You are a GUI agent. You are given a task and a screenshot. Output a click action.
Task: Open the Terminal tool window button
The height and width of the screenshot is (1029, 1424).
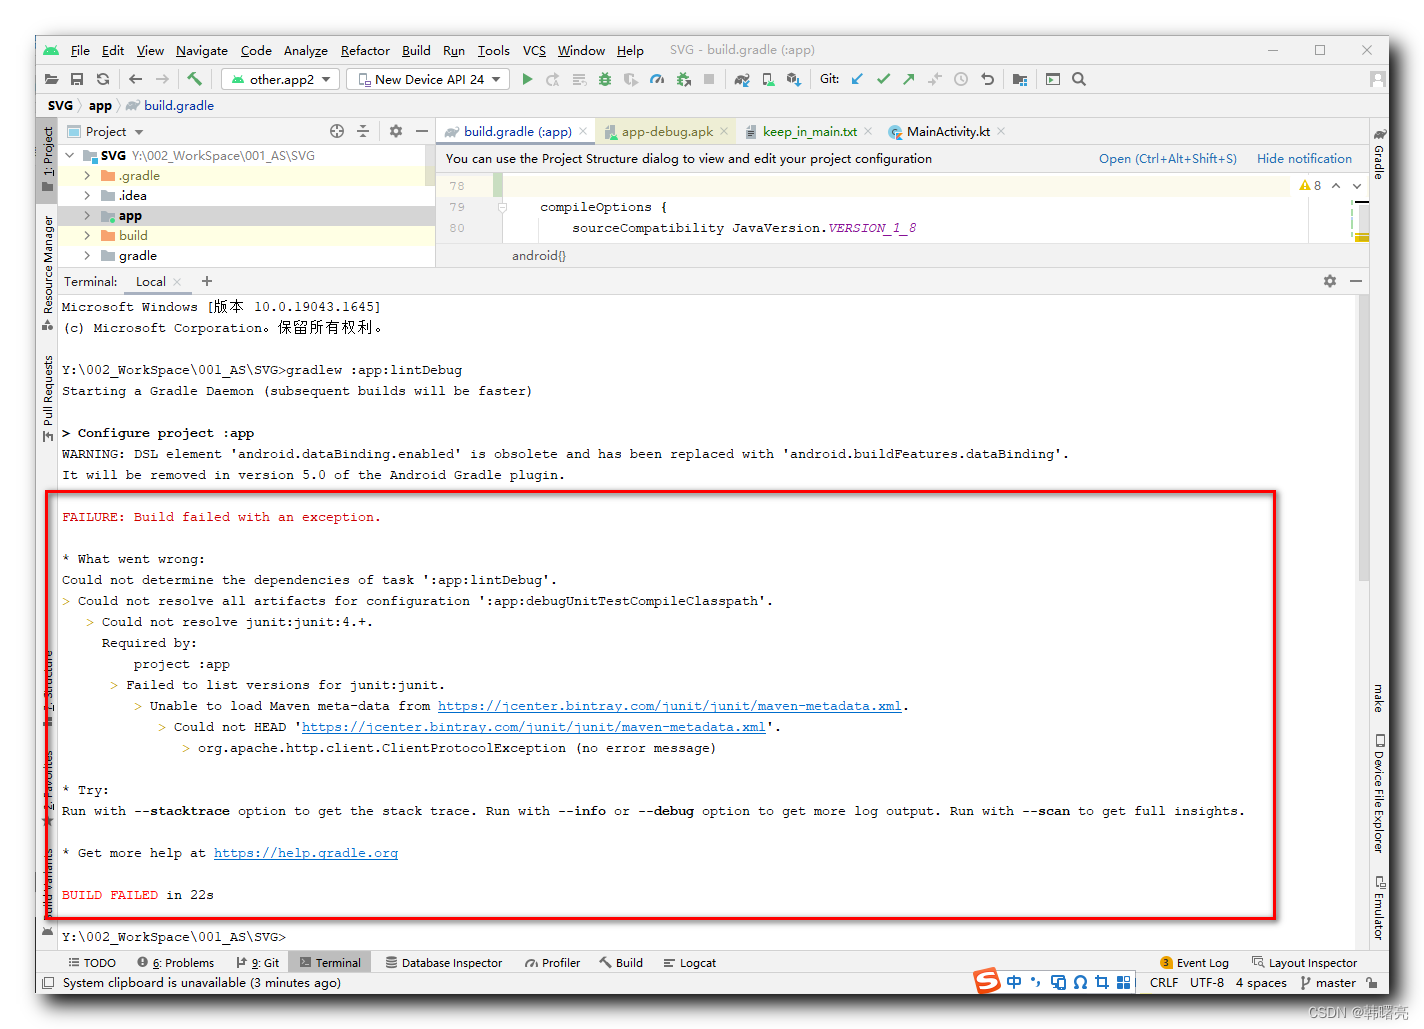click(x=330, y=962)
